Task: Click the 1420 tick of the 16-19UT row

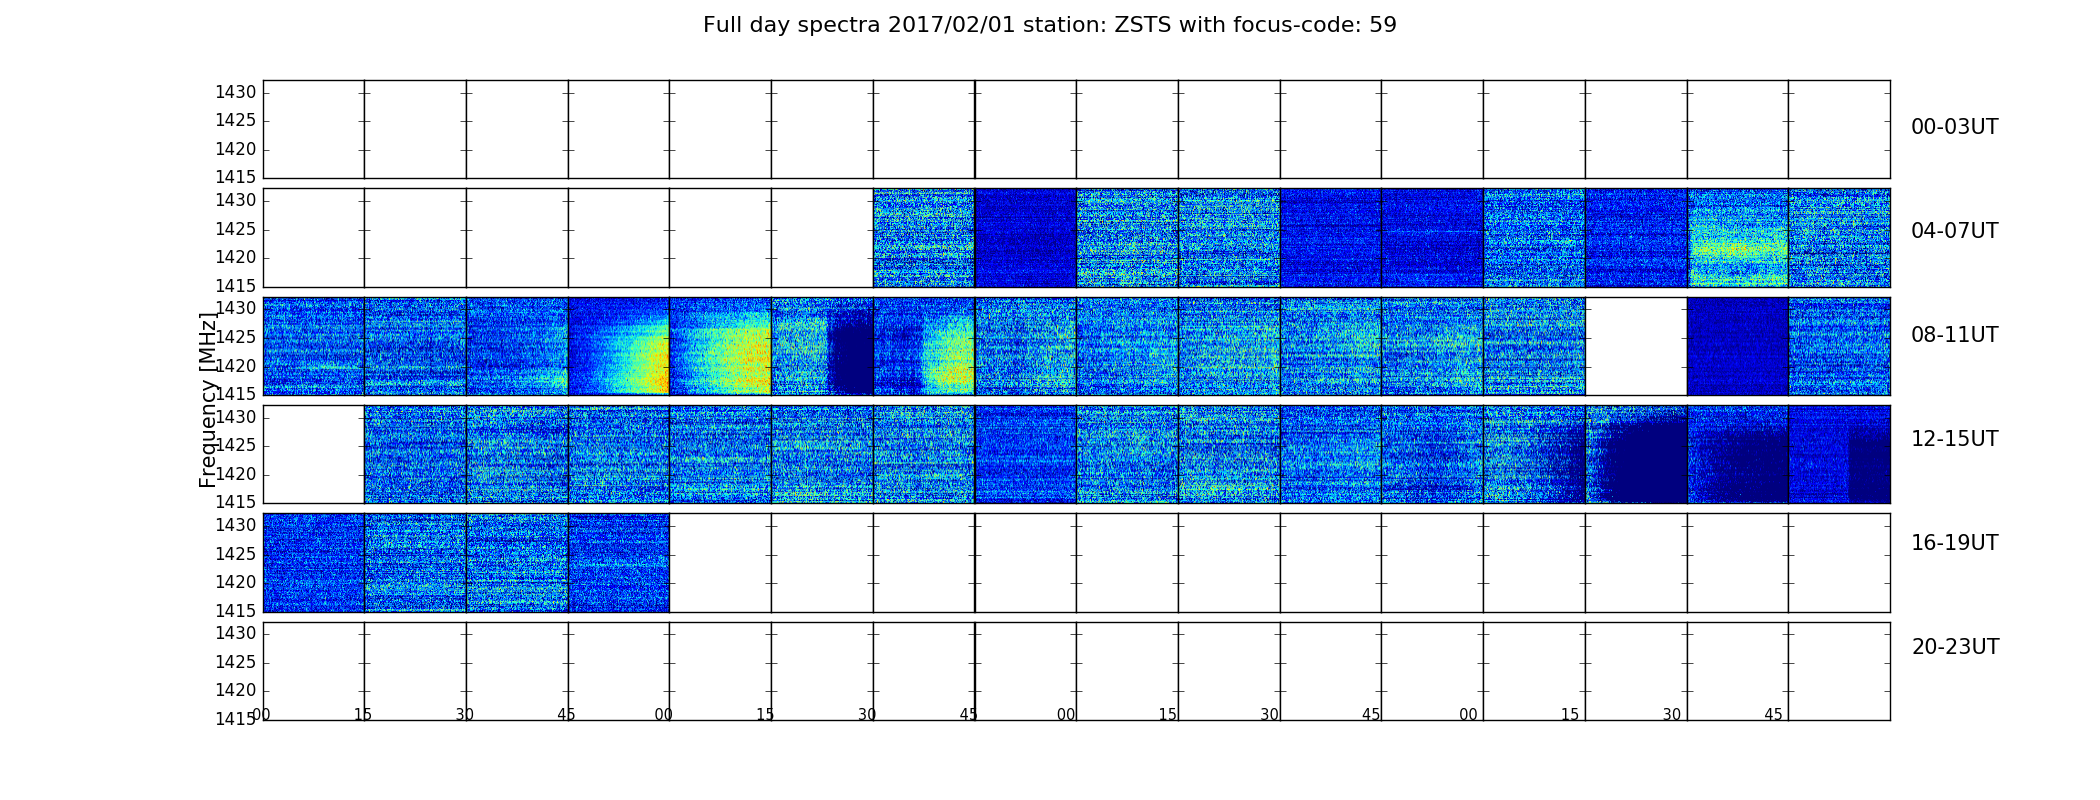Action: tap(236, 583)
